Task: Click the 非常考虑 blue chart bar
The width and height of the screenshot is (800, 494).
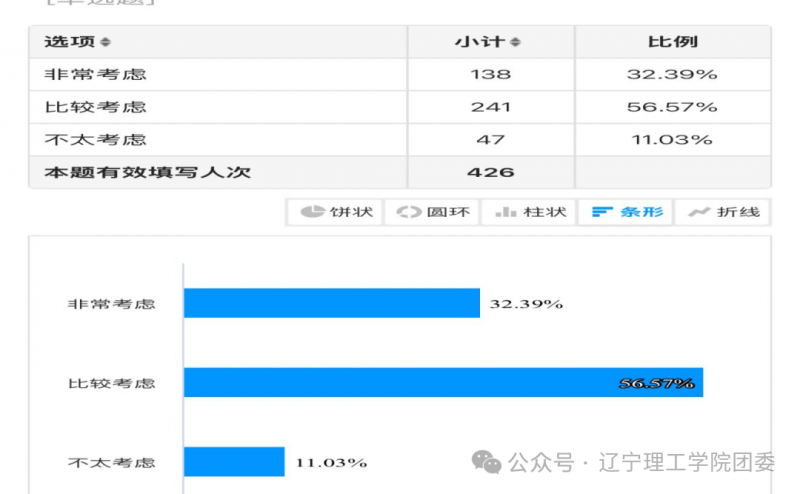Action: (x=332, y=303)
